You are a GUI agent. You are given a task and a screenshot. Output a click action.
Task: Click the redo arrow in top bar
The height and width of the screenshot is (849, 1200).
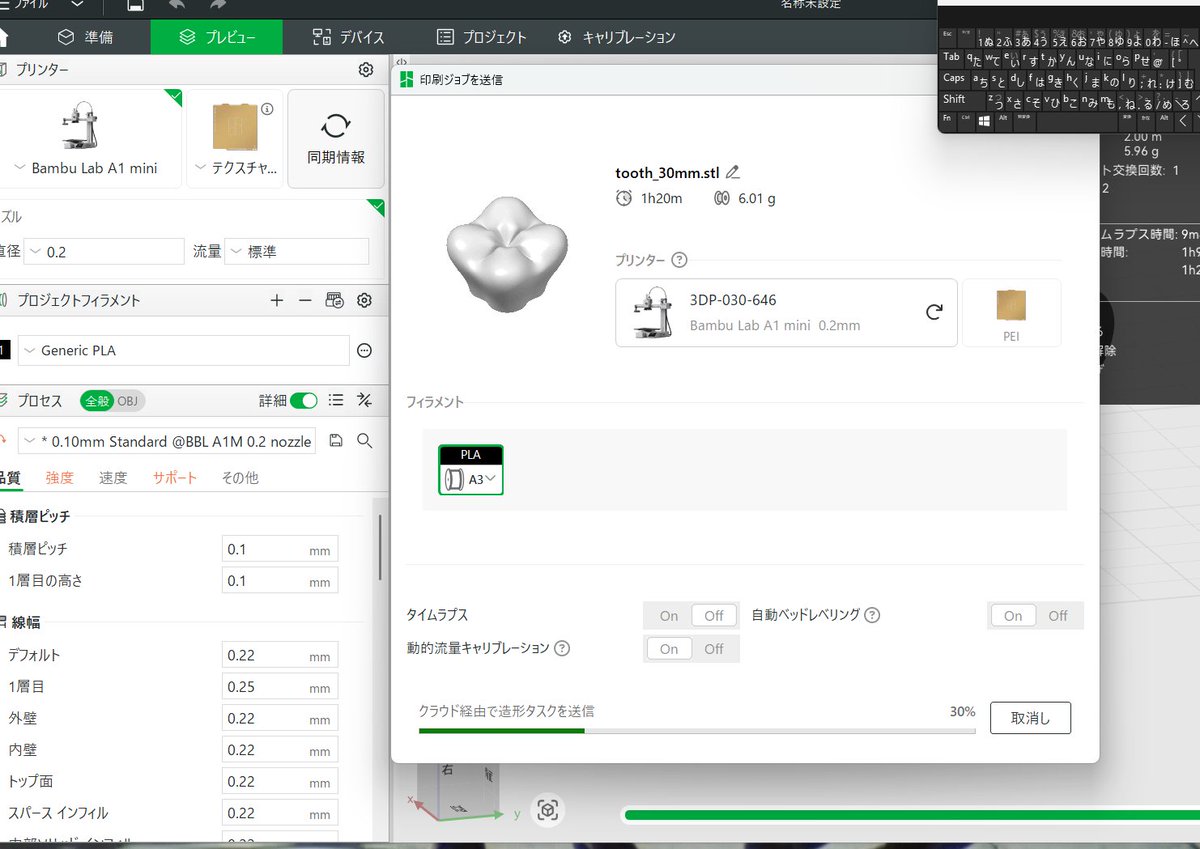click(218, 5)
